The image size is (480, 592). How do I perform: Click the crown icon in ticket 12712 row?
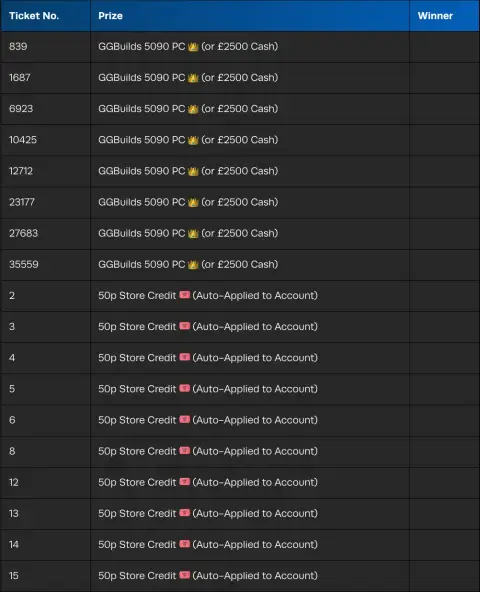193,171
